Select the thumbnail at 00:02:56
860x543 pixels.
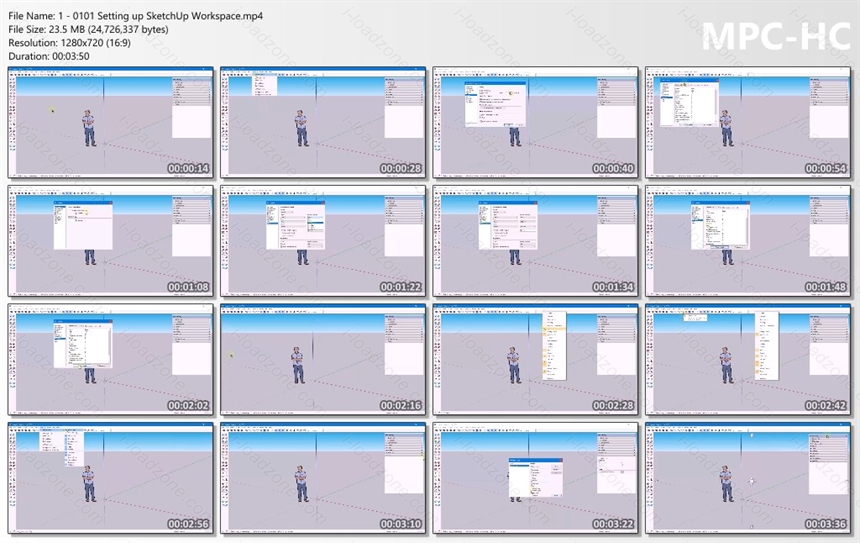[x=111, y=478]
